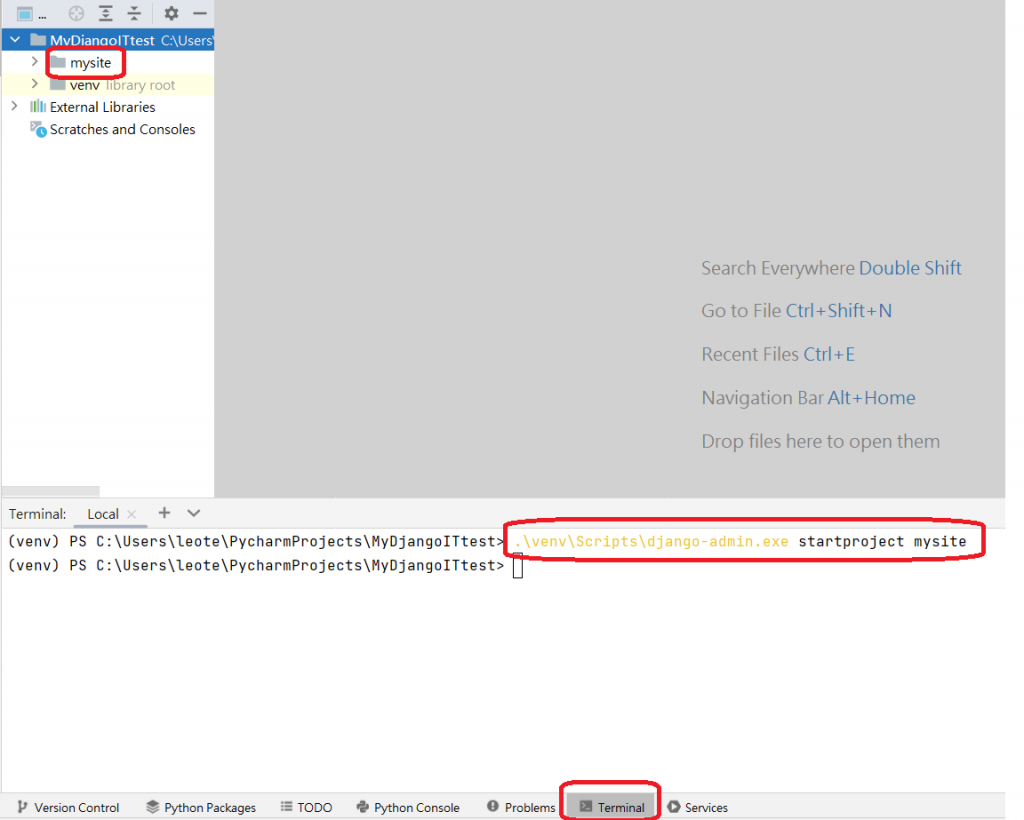Open the Version Control tool window
This screenshot has height=820, width=1024.
[69, 807]
